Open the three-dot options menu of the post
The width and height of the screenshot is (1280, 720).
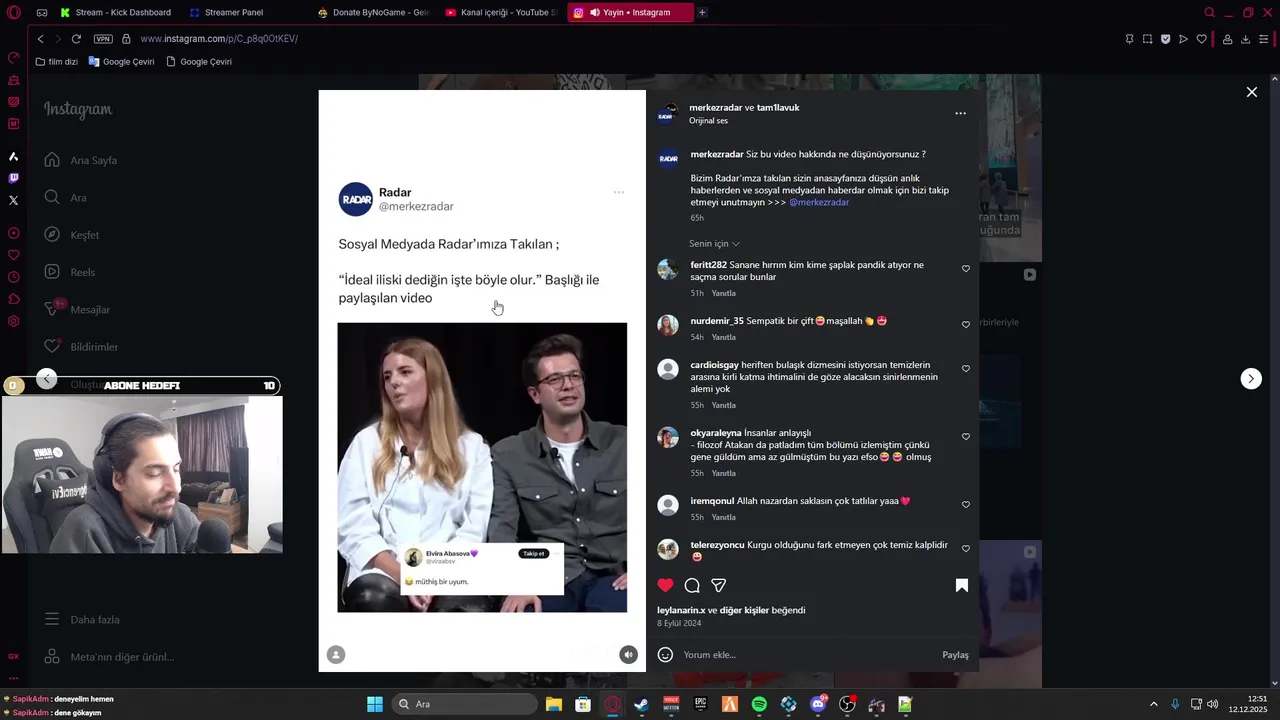click(960, 114)
